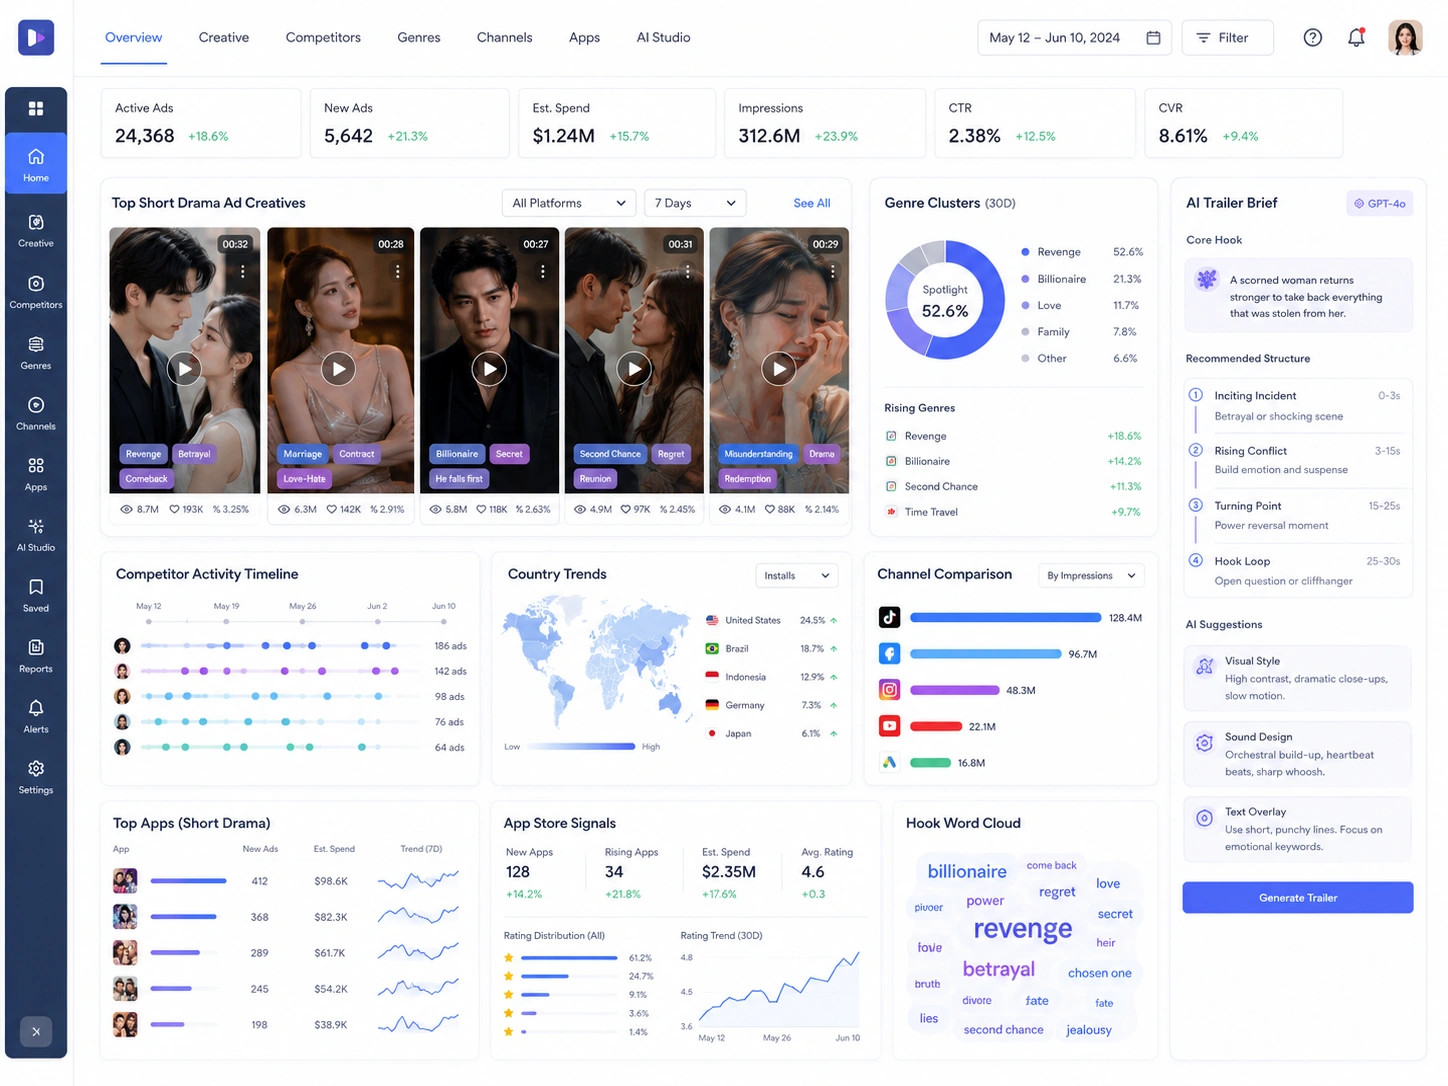Click the TikTok 128.4M impressions bar
The width and height of the screenshot is (1448, 1086).
(x=1006, y=617)
